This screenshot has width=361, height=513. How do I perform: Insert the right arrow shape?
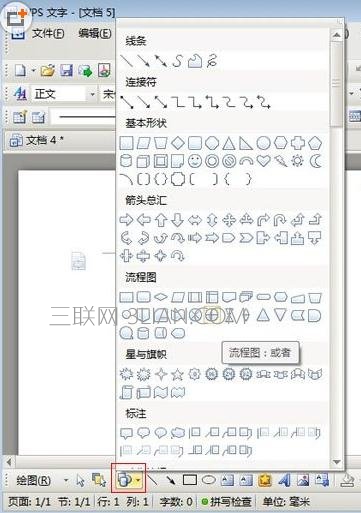click(x=126, y=220)
